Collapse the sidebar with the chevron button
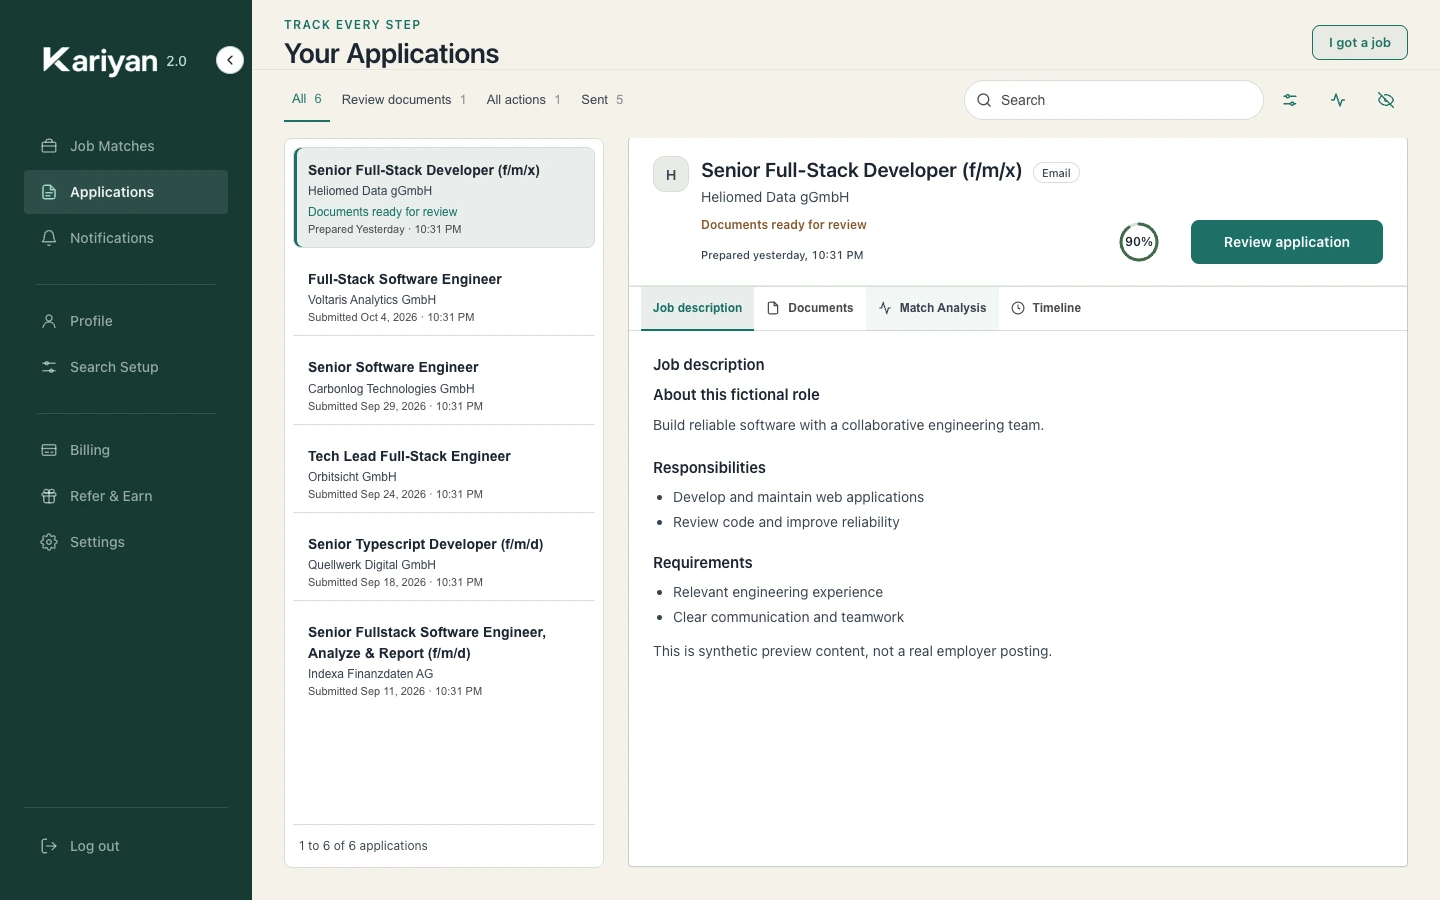Screen dimensions: 1440x900 click(x=230, y=60)
